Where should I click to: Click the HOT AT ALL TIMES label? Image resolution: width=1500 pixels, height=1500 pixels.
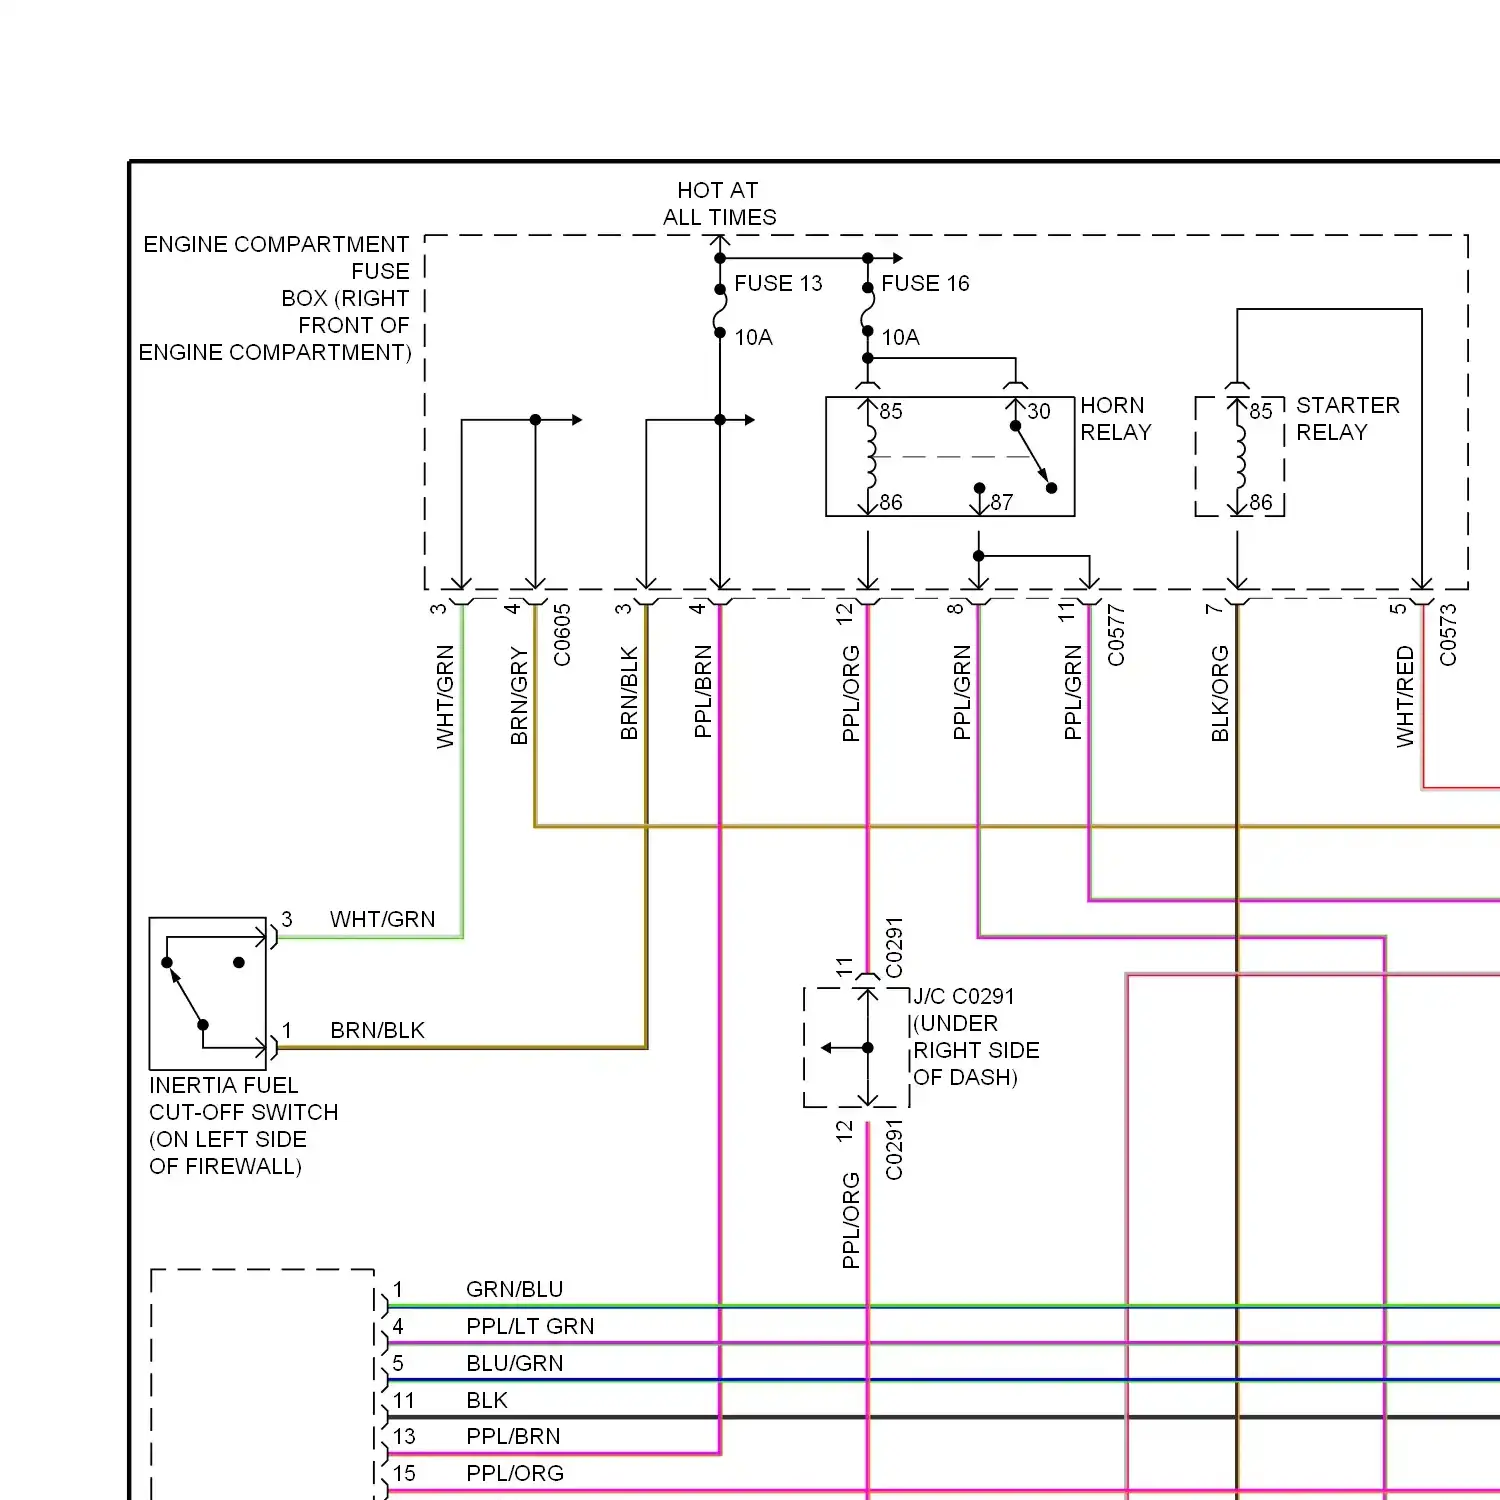click(719, 204)
